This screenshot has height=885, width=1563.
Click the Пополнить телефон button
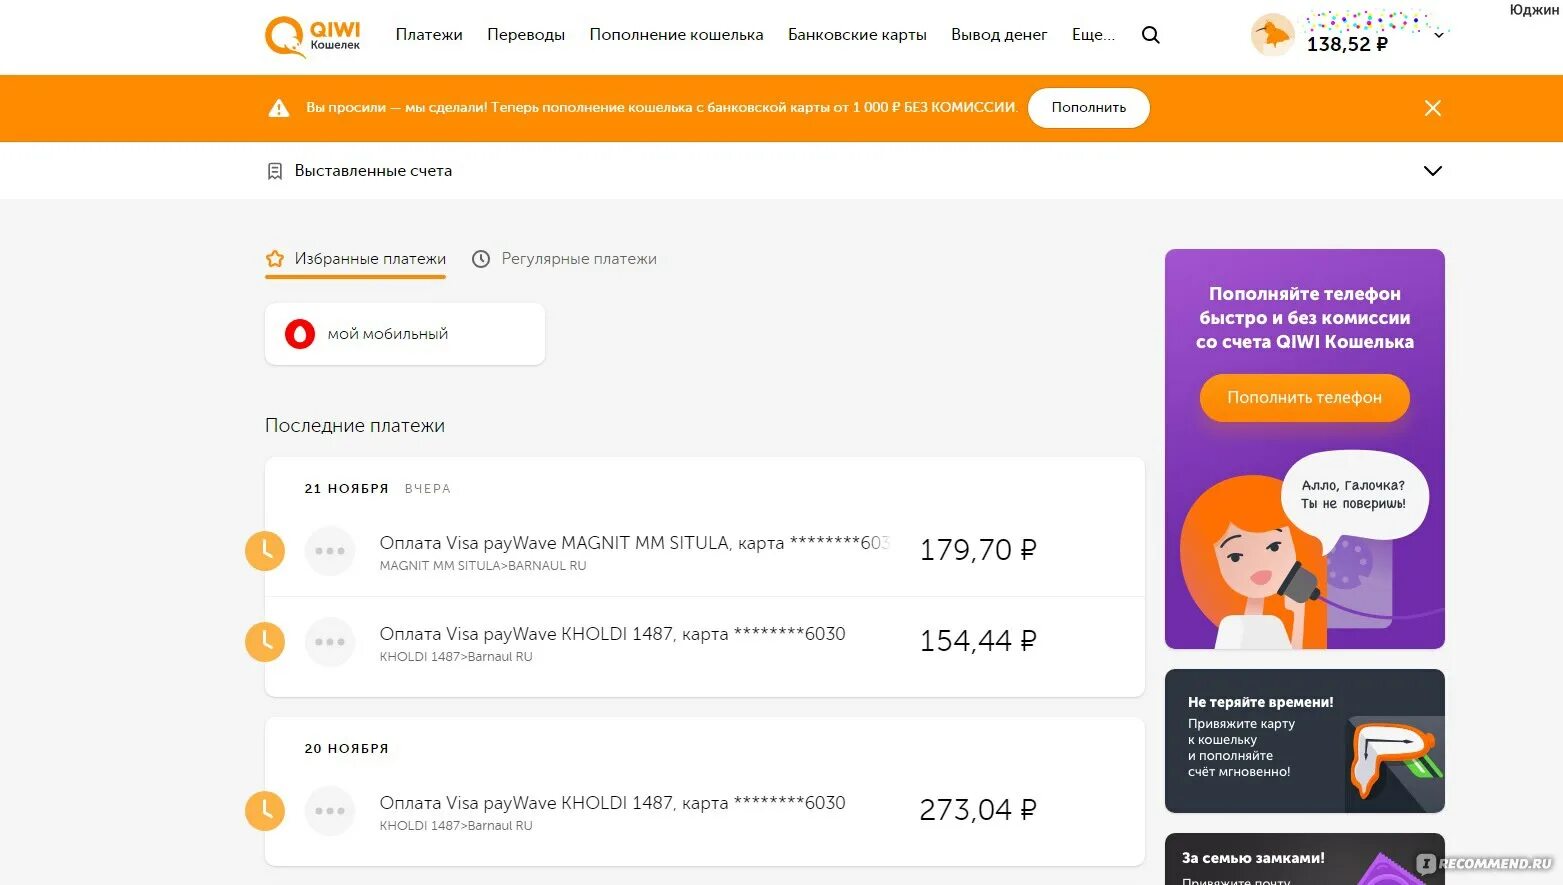point(1305,398)
